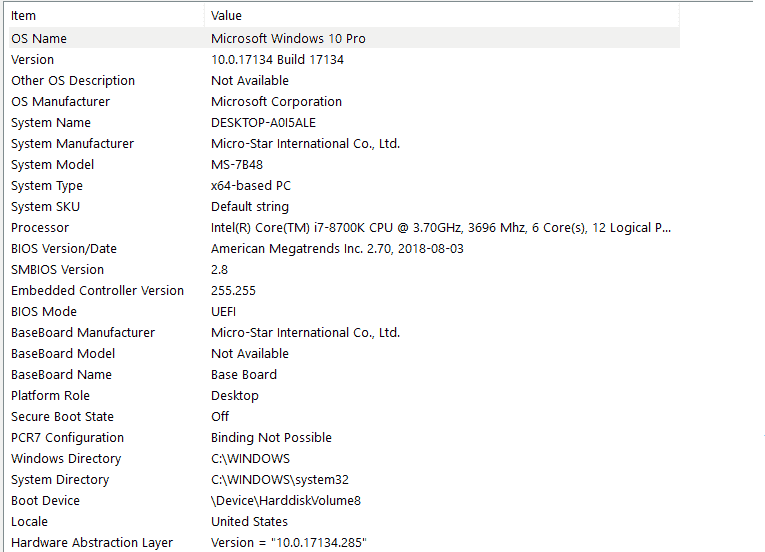Select the System SKU row label
765x552 pixels.
(x=45, y=206)
